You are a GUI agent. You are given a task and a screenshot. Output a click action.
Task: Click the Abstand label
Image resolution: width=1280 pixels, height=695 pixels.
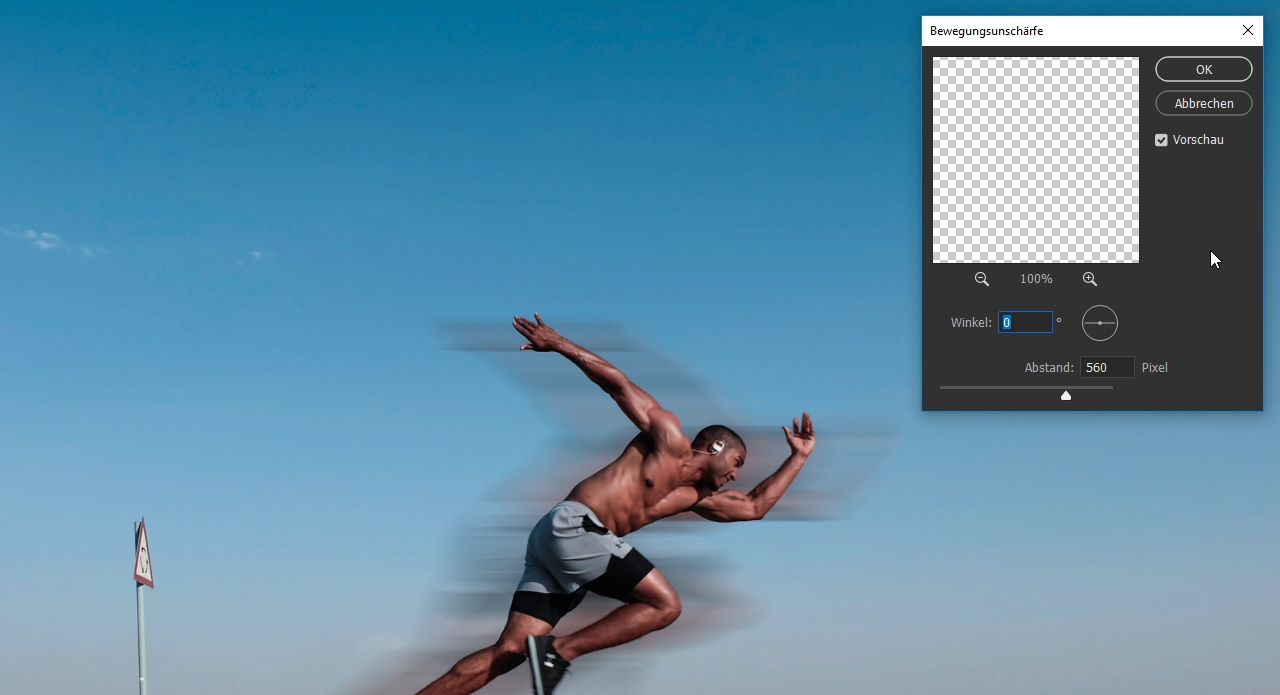click(x=1049, y=368)
